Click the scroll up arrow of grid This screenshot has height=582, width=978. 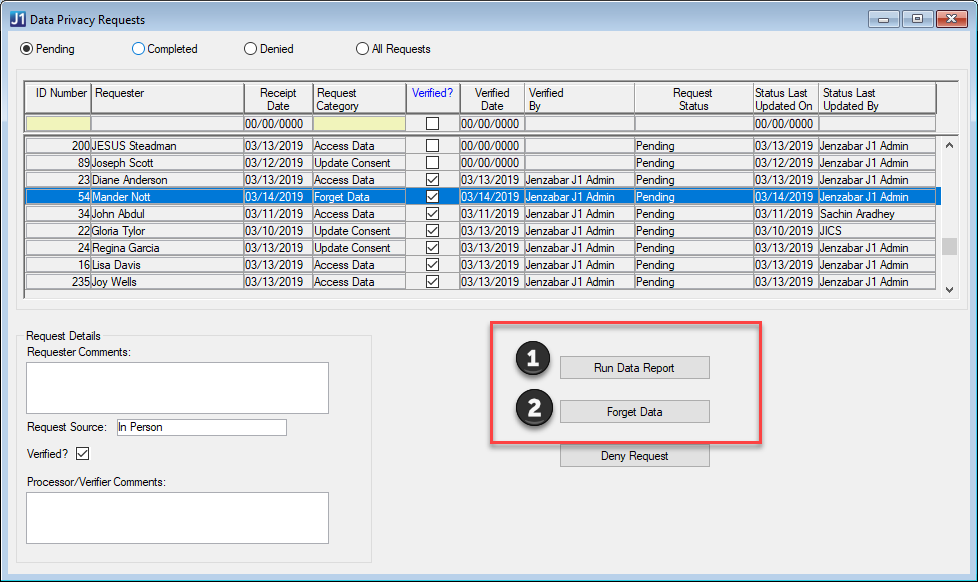949,145
